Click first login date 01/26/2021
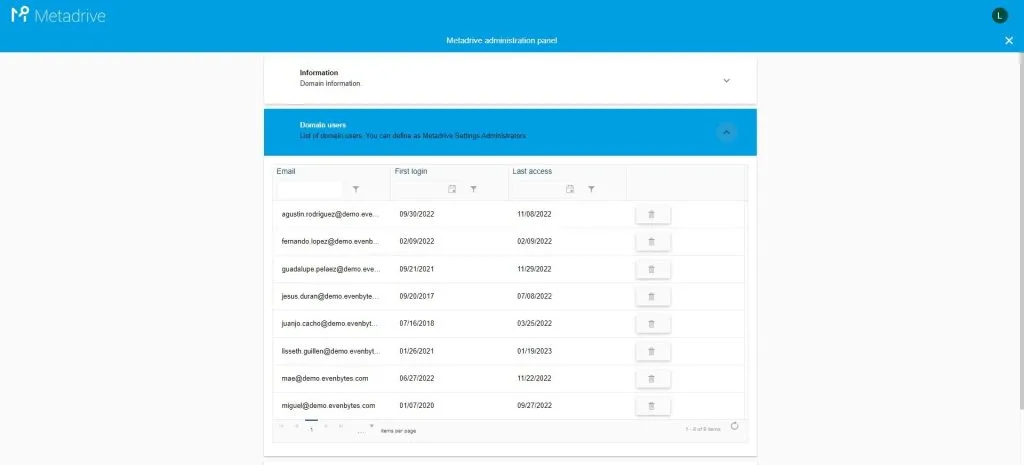 pyautogui.click(x=417, y=351)
